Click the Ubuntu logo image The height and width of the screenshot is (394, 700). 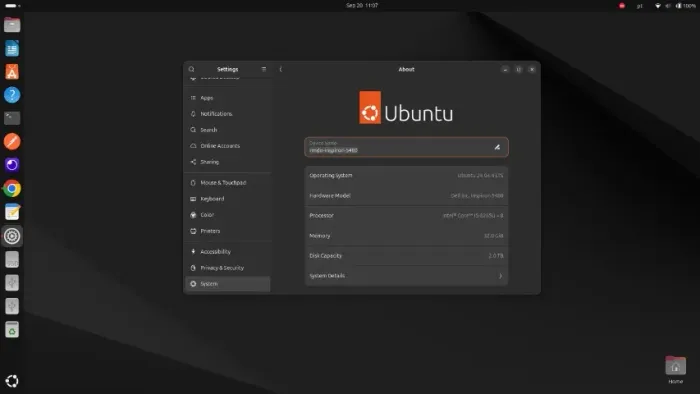click(x=406, y=108)
